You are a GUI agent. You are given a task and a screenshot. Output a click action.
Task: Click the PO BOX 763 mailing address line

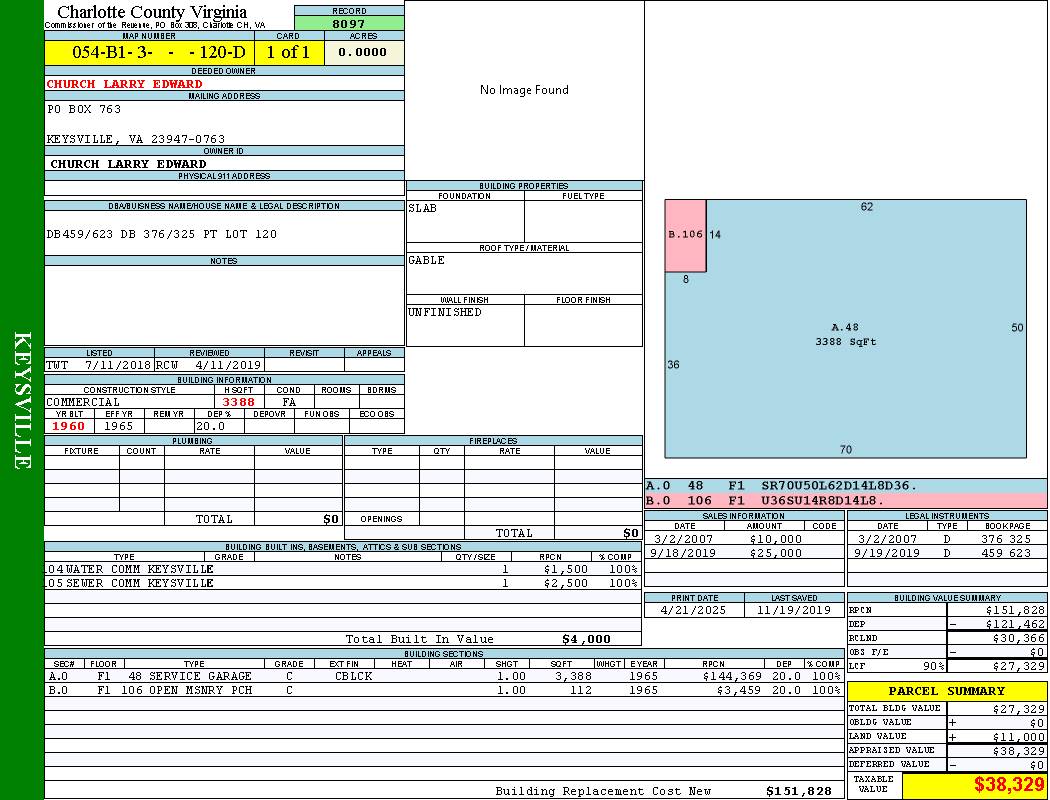[x=84, y=110]
